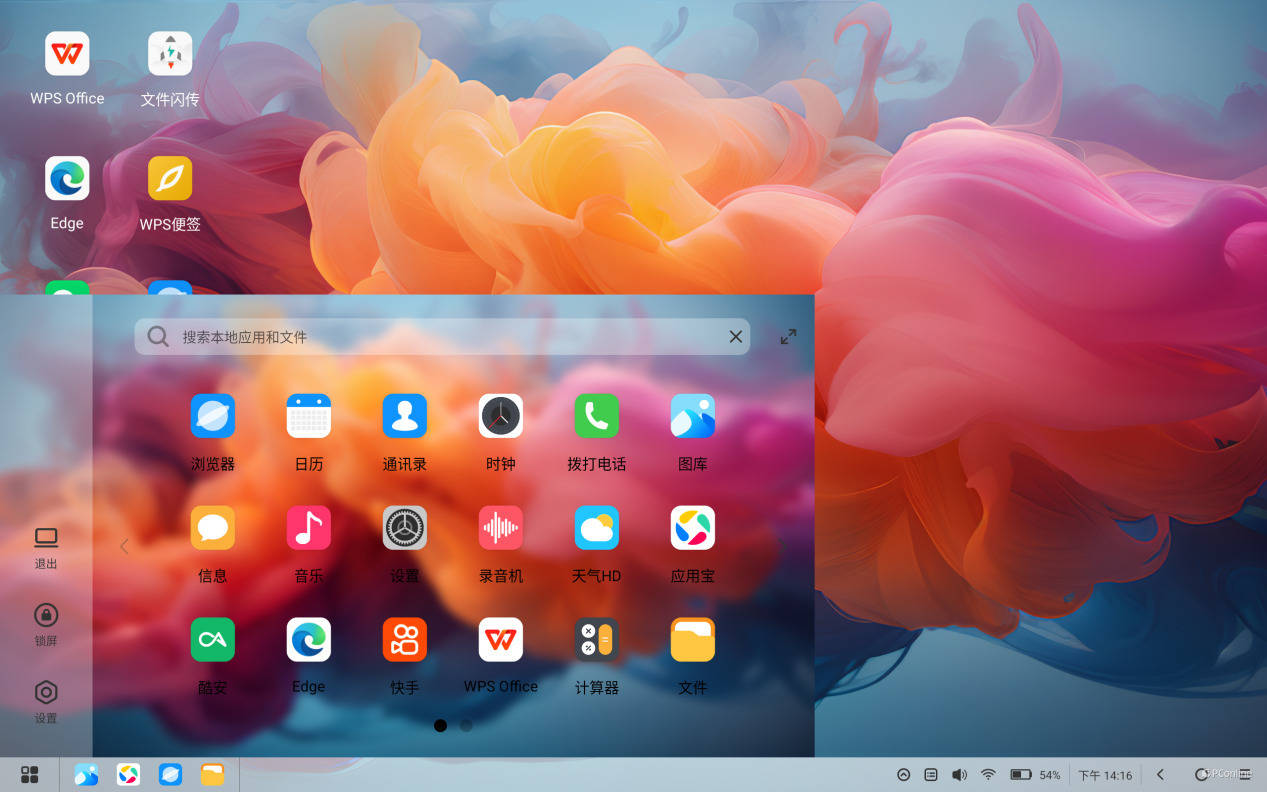Clear the search box with the X button
This screenshot has height=792, width=1267.
[735, 337]
